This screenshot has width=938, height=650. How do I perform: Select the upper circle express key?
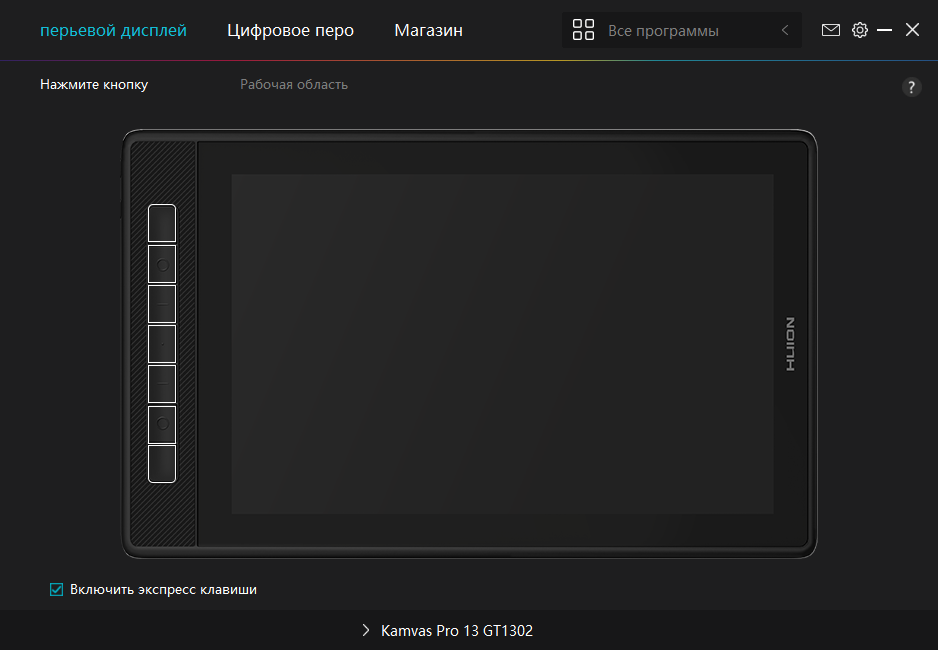[162, 264]
